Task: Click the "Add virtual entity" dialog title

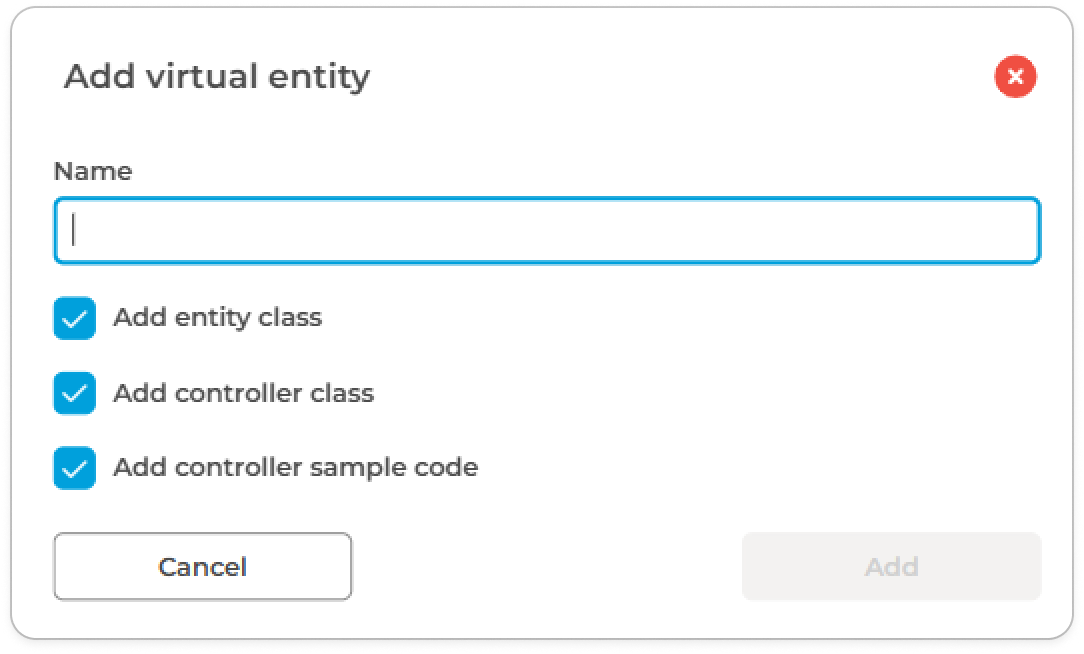Action: 217,77
